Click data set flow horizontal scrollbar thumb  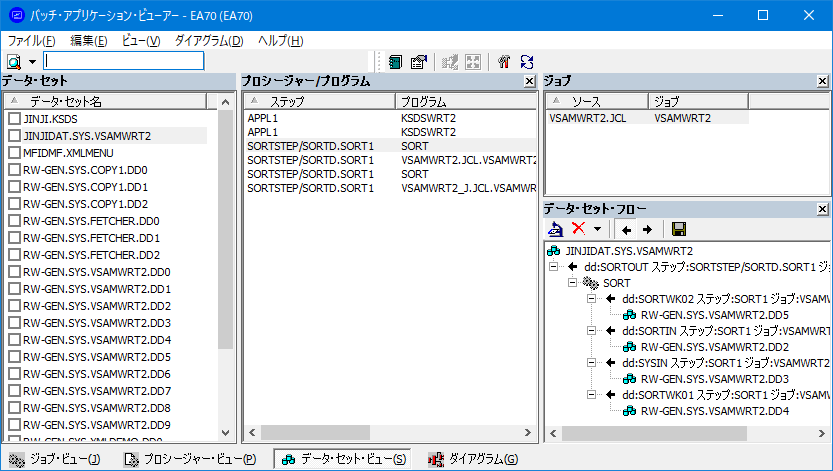click(x=654, y=434)
